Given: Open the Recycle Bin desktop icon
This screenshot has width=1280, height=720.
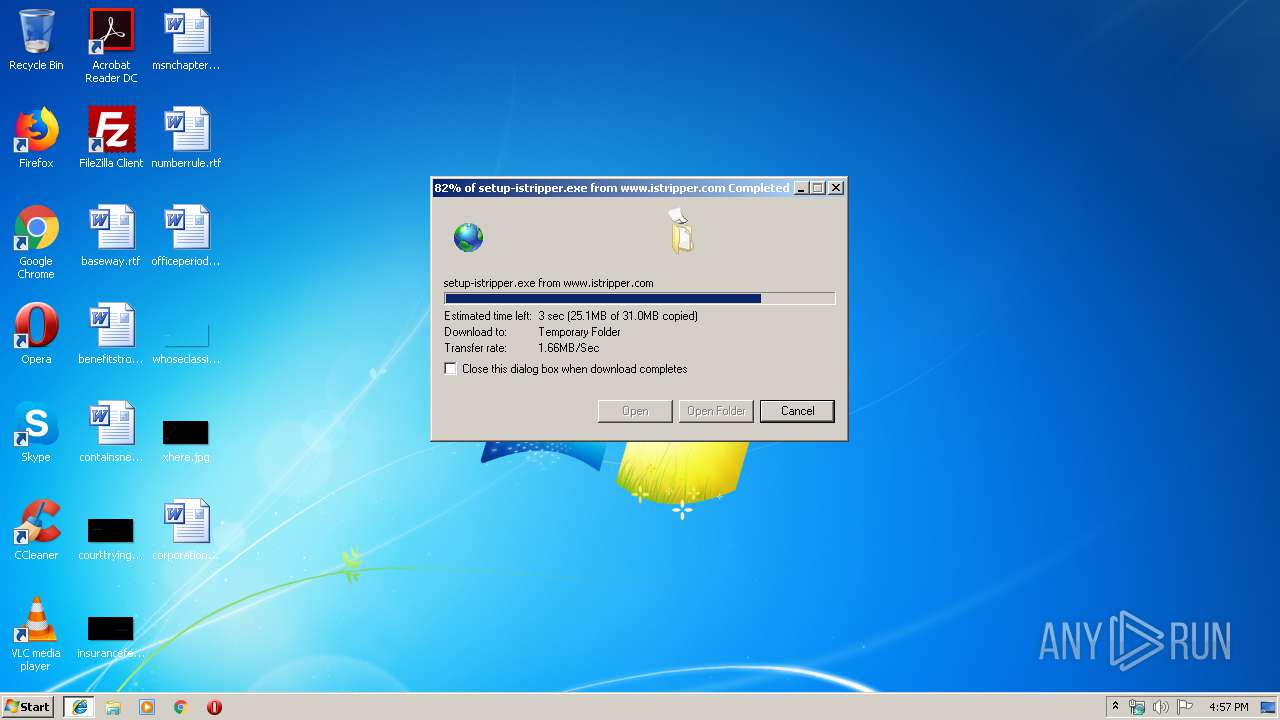Looking at the screenshot, I should (x=36, y=40).
